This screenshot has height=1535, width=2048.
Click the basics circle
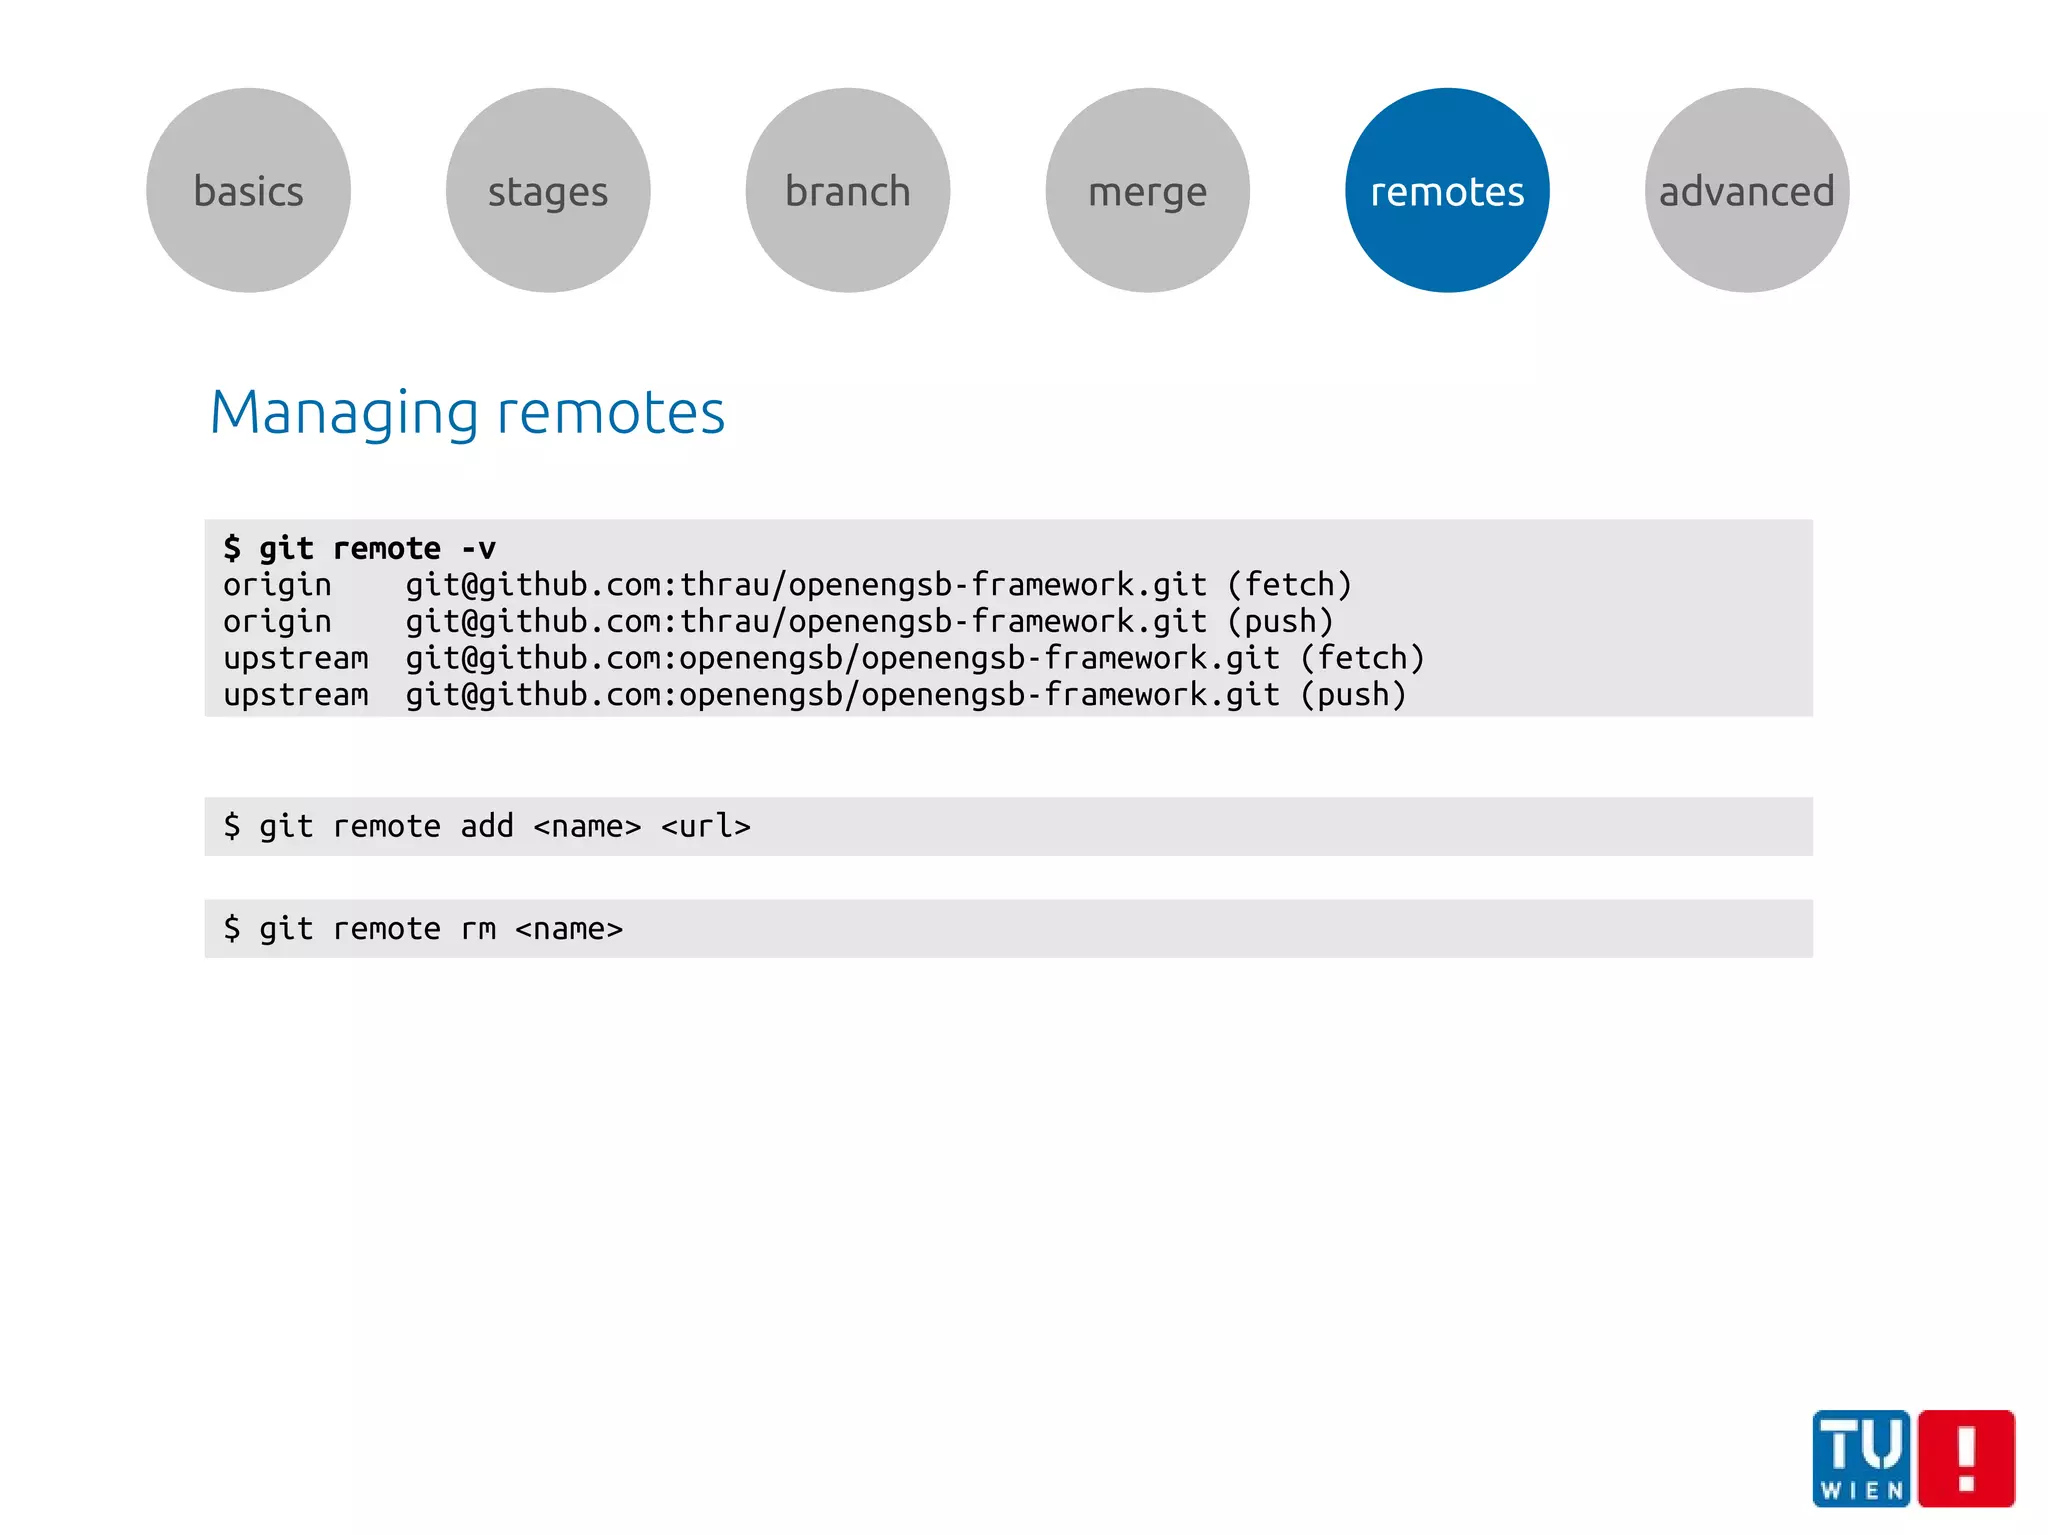tap(248, 190)
